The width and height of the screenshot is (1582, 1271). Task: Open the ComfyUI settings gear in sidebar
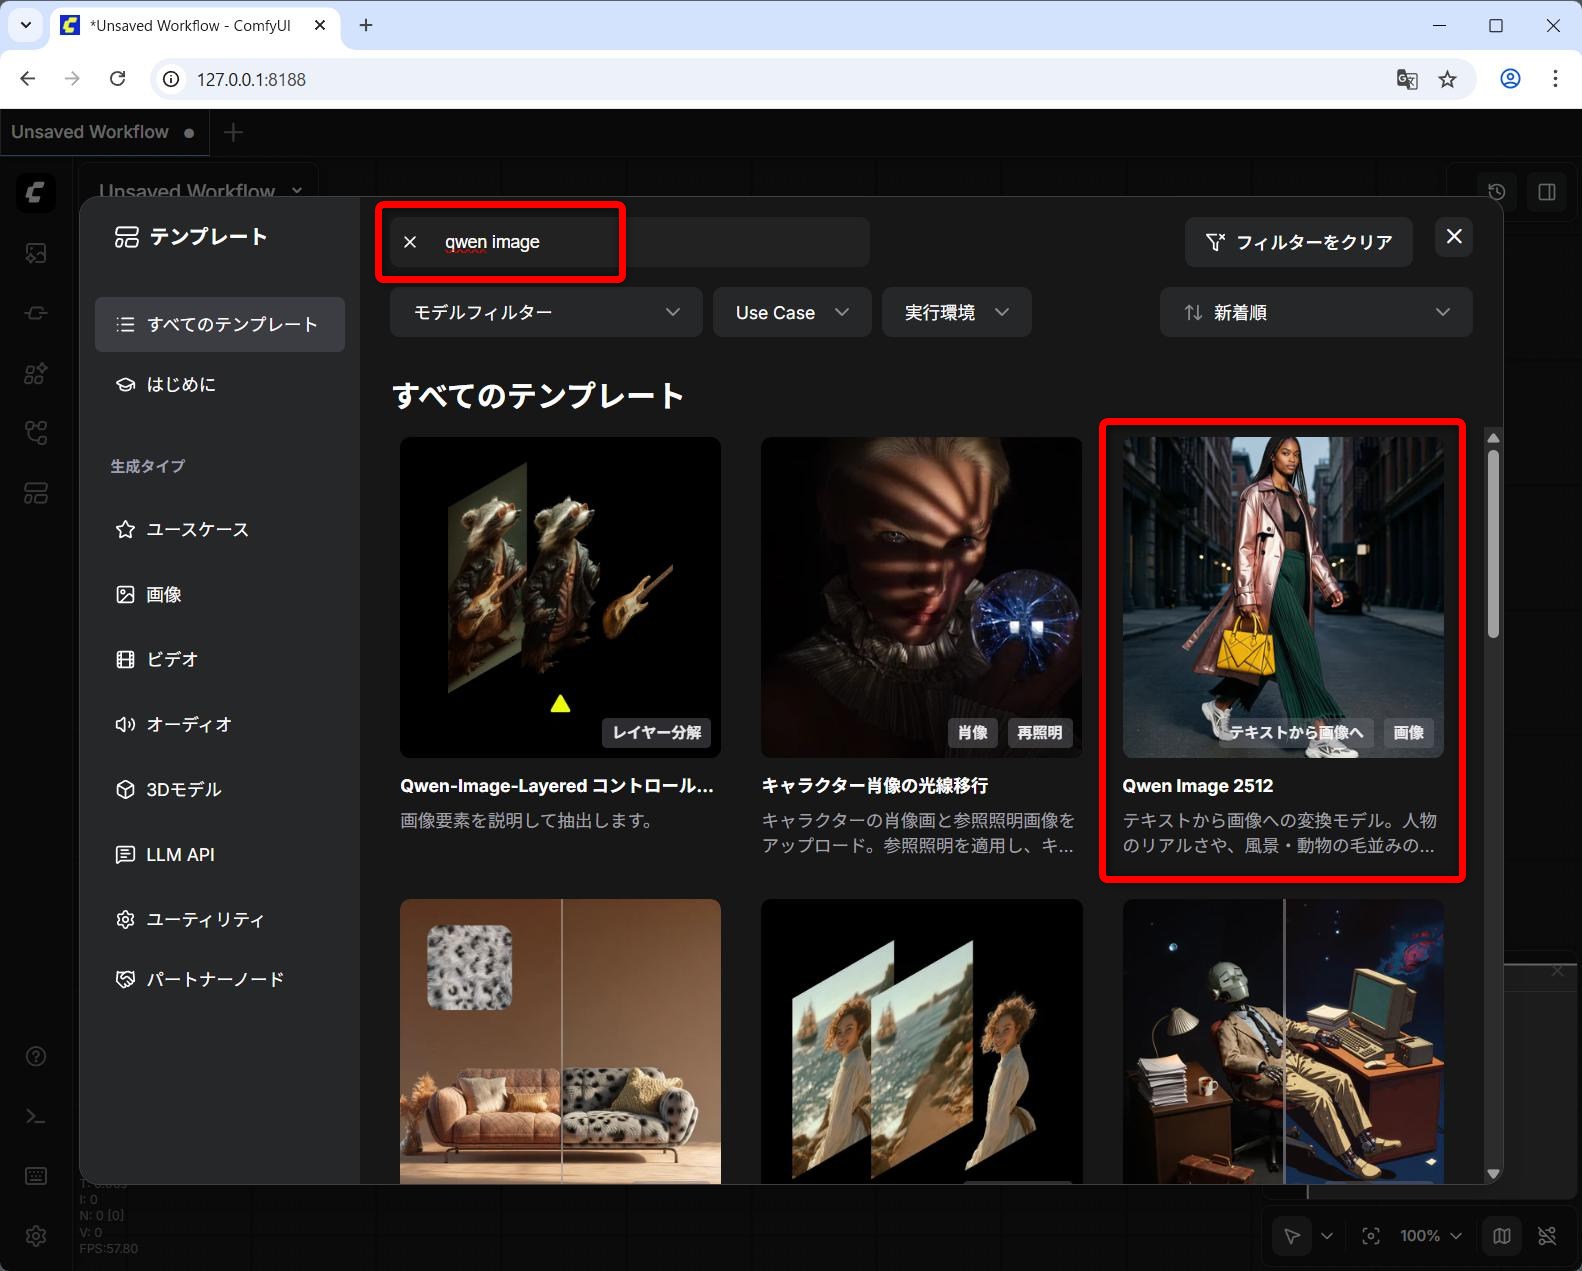pyautogui.click(x=36, y=1236)
